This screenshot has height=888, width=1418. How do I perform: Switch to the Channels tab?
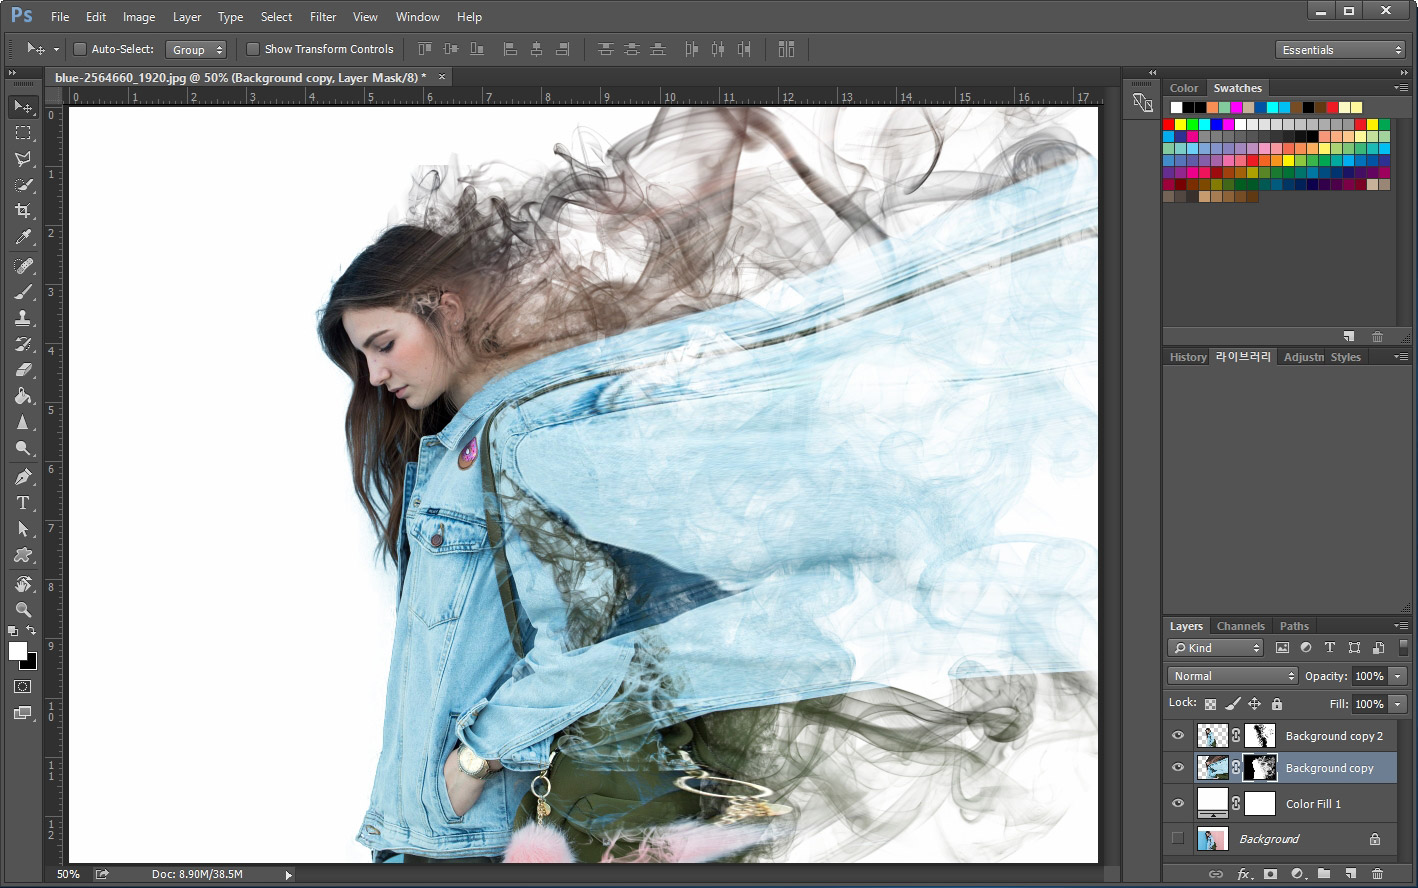pyautogui.click(x=1241, y=626)
